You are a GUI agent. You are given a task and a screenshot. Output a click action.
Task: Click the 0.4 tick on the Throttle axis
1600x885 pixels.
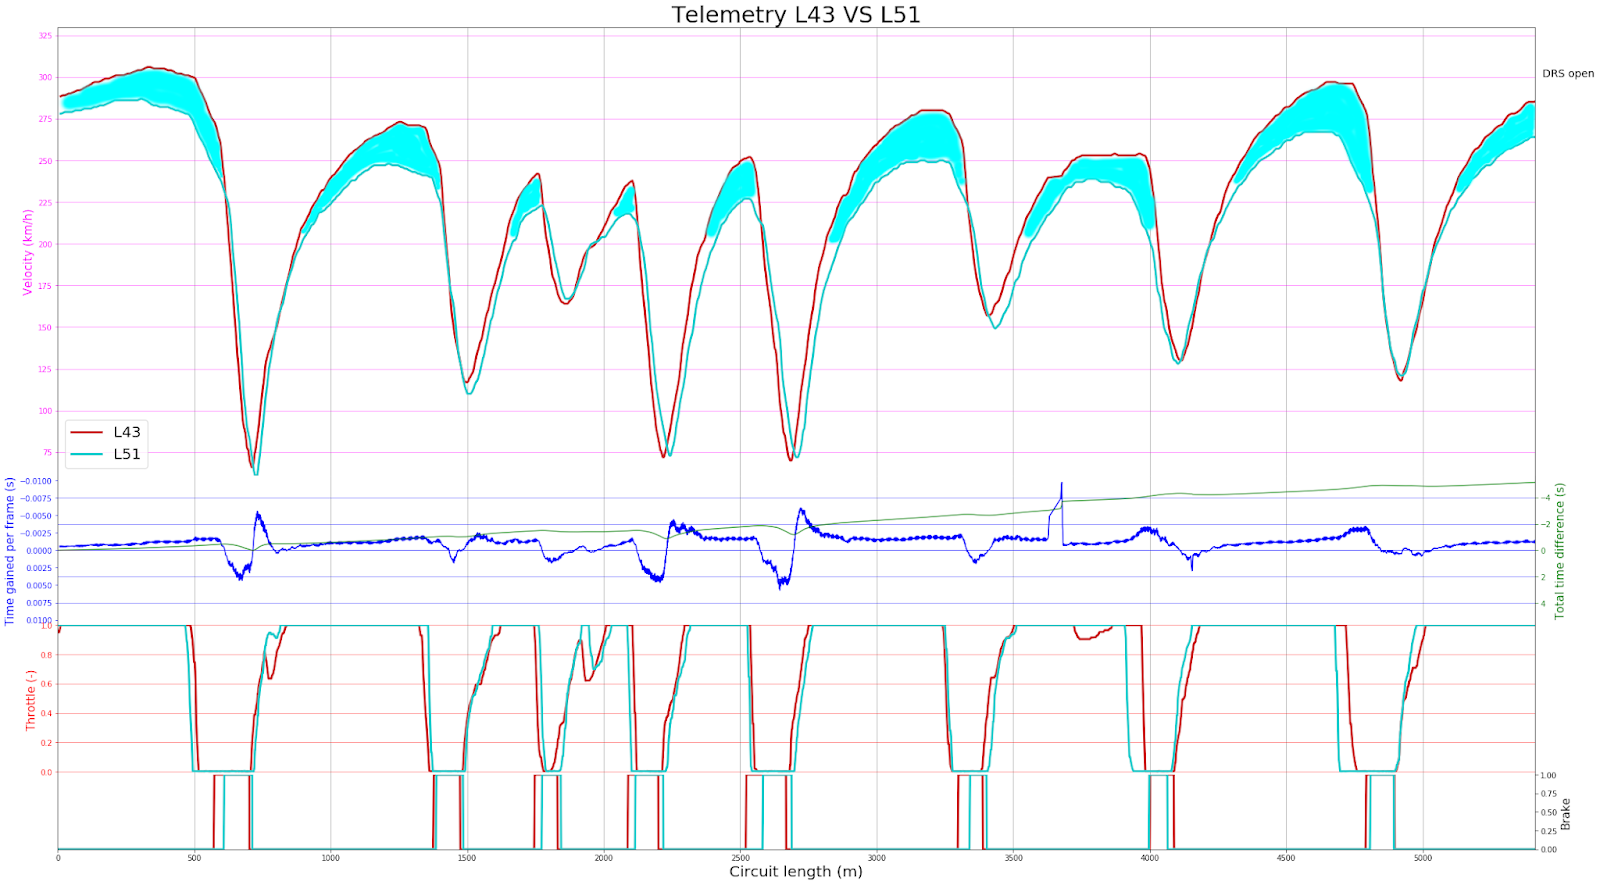pyautogui.click(x=47, y=714)
